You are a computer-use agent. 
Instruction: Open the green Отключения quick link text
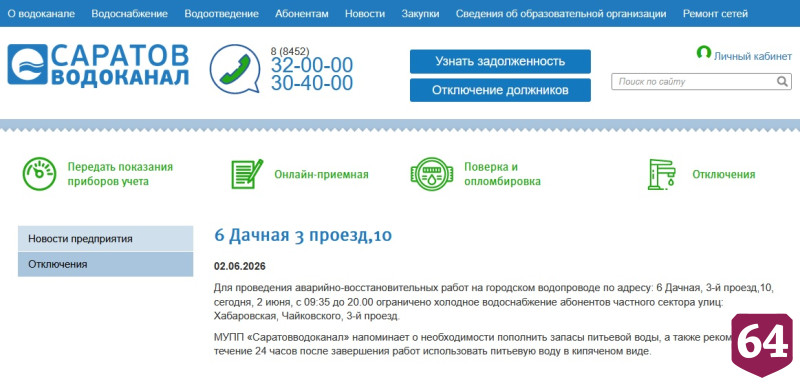pyautogui.click(x=723, y=174)
